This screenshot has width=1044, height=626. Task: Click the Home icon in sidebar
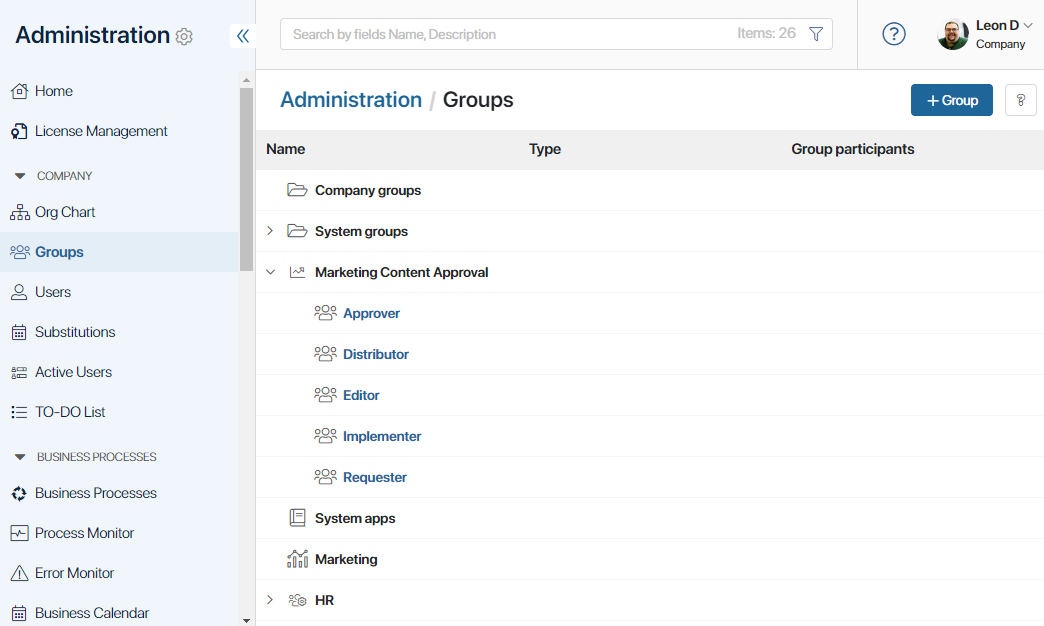tap(19, 91)
